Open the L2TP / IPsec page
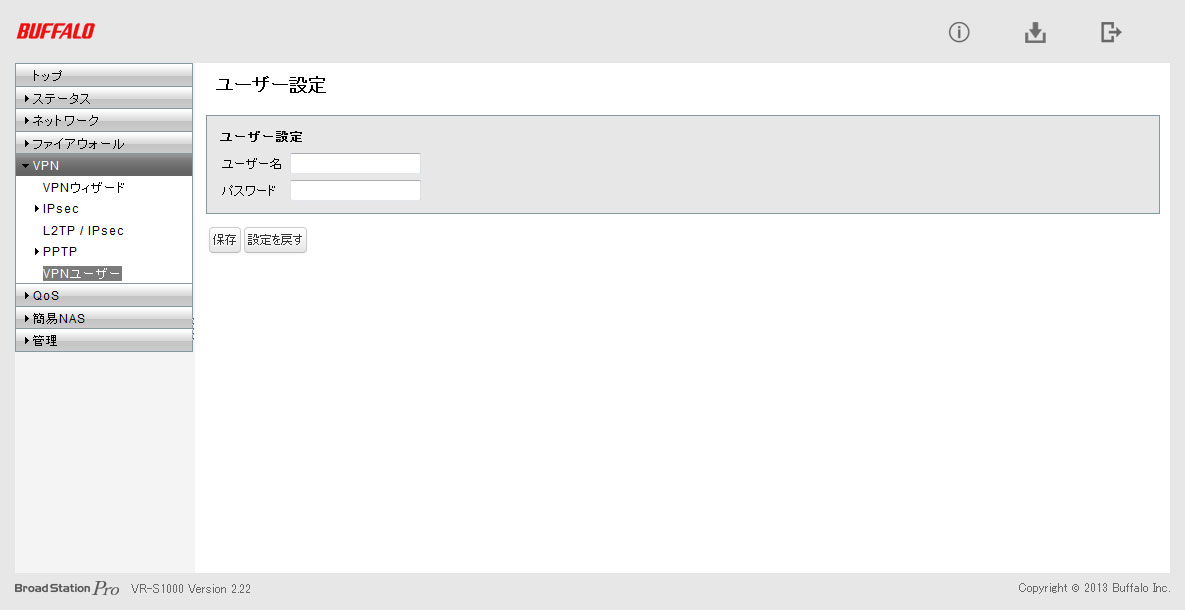 click(x=83, y=230)
